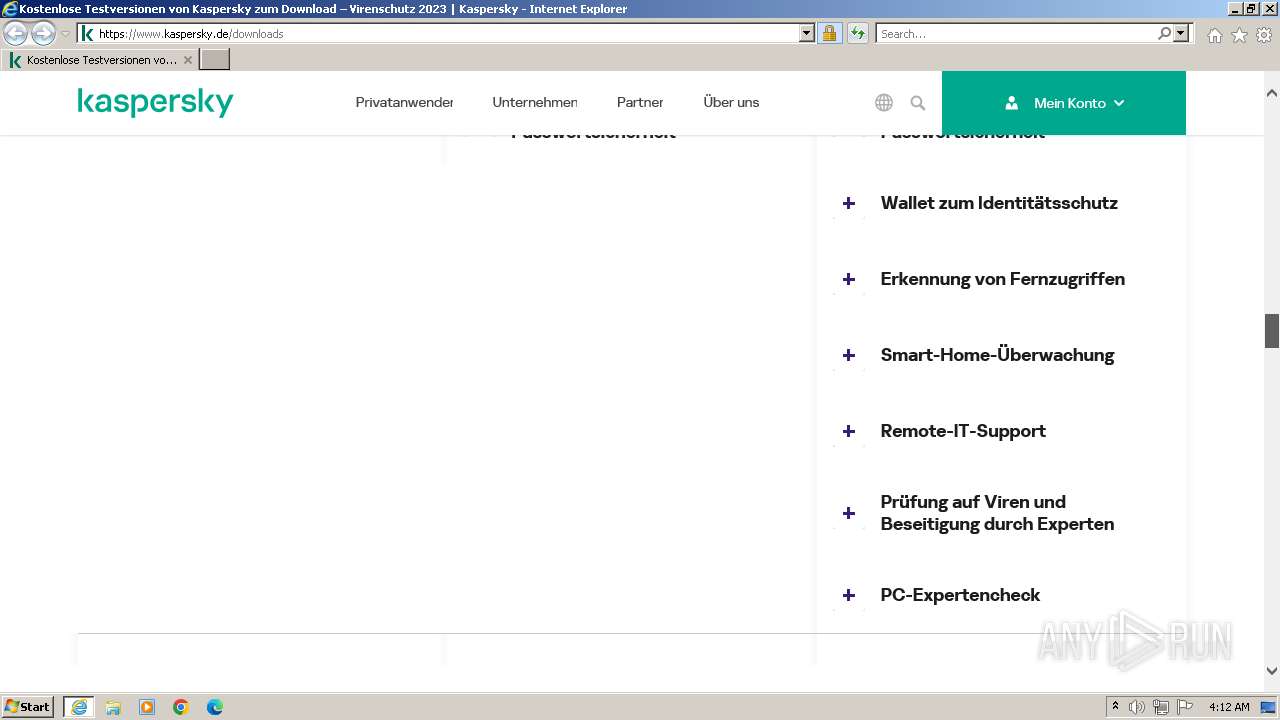Image resolution: width=1280 pixels, height=720 pixels.
Task: Open Partner menu
Action: pos(640,102)
